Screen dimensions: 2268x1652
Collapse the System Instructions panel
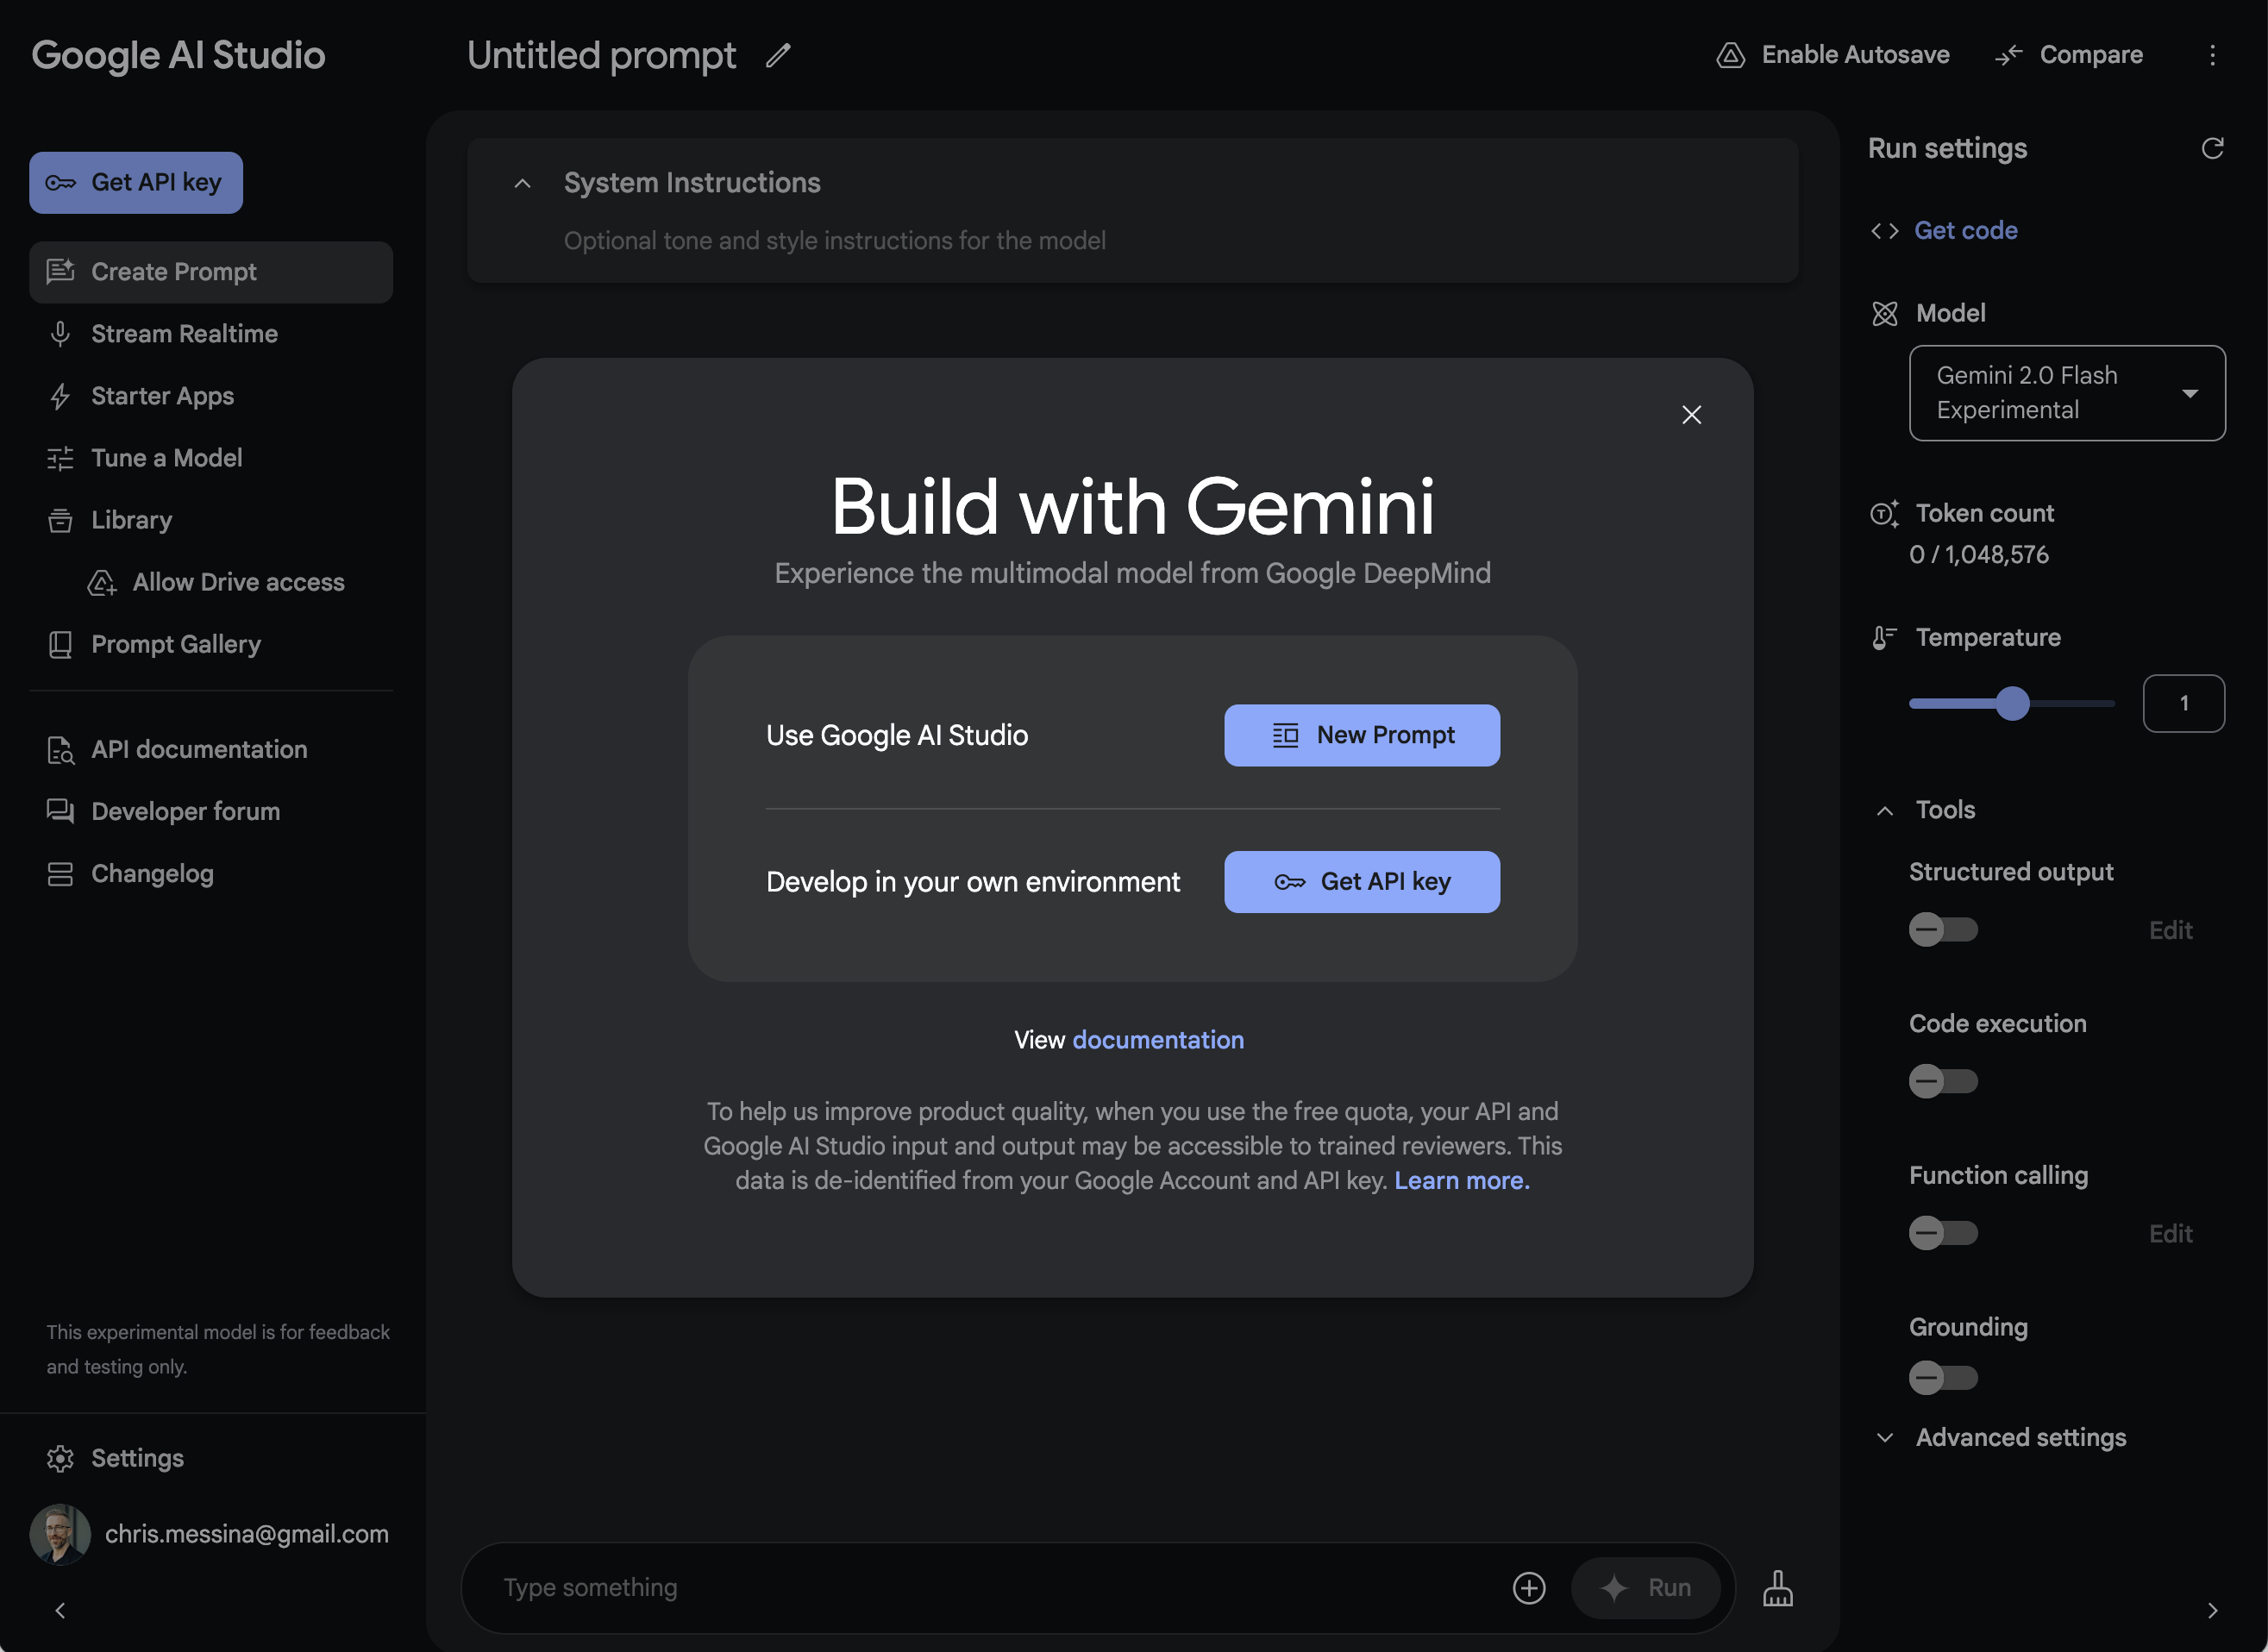pyautogui.click(x=522, y=183)
